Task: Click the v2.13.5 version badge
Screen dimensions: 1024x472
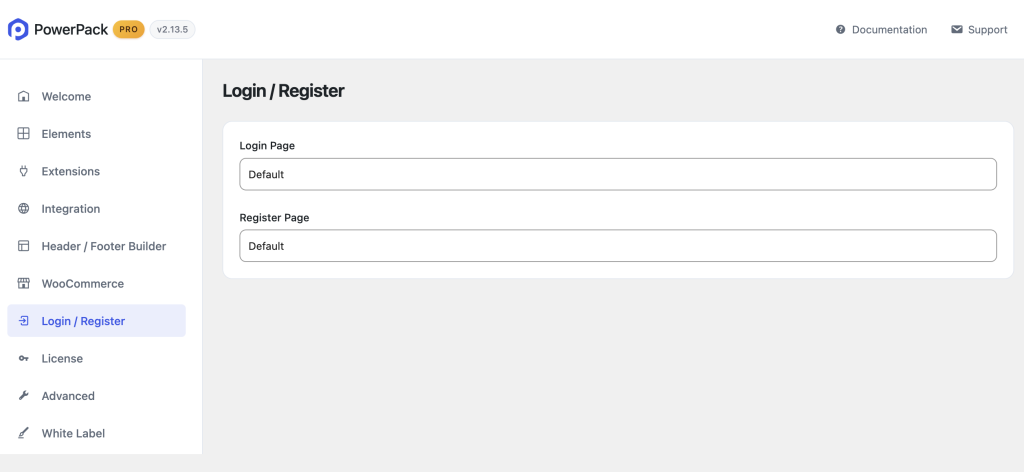Action: point(172,29)
